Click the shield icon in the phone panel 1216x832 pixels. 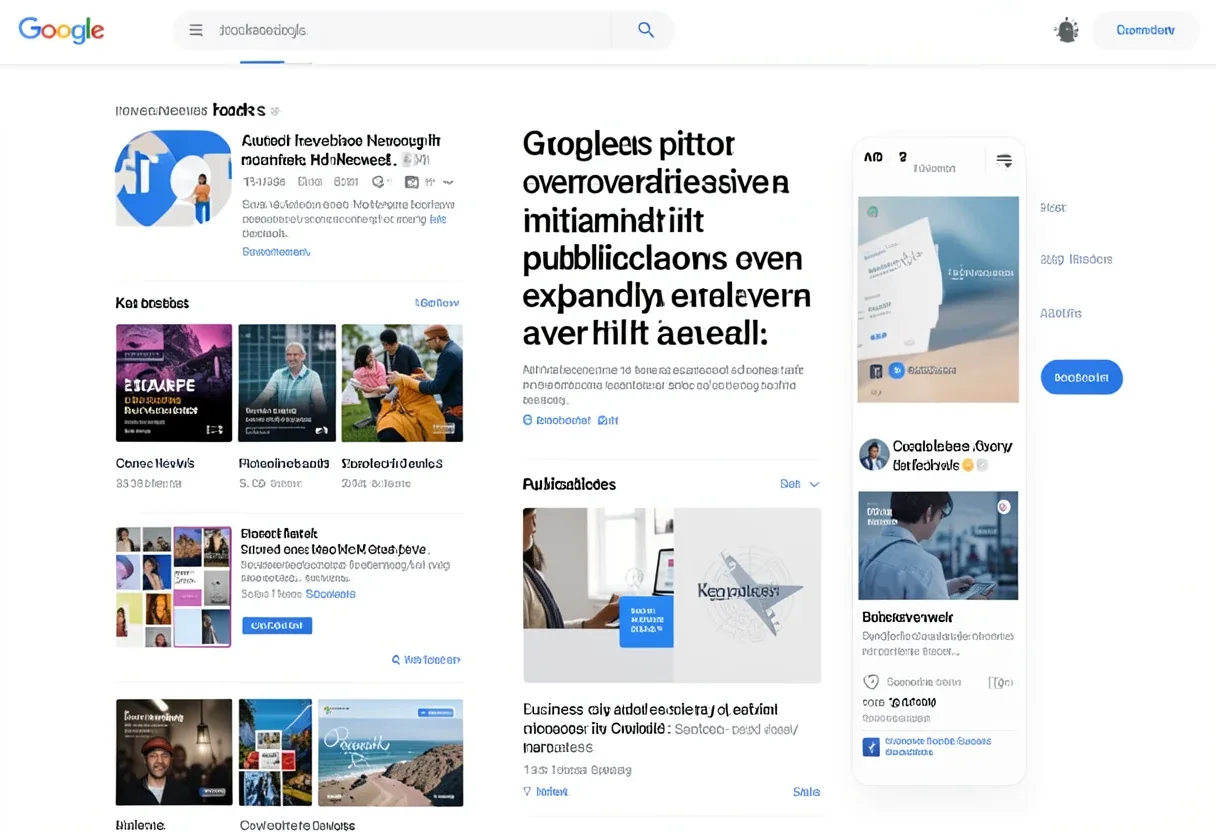(x=871, y=682)
